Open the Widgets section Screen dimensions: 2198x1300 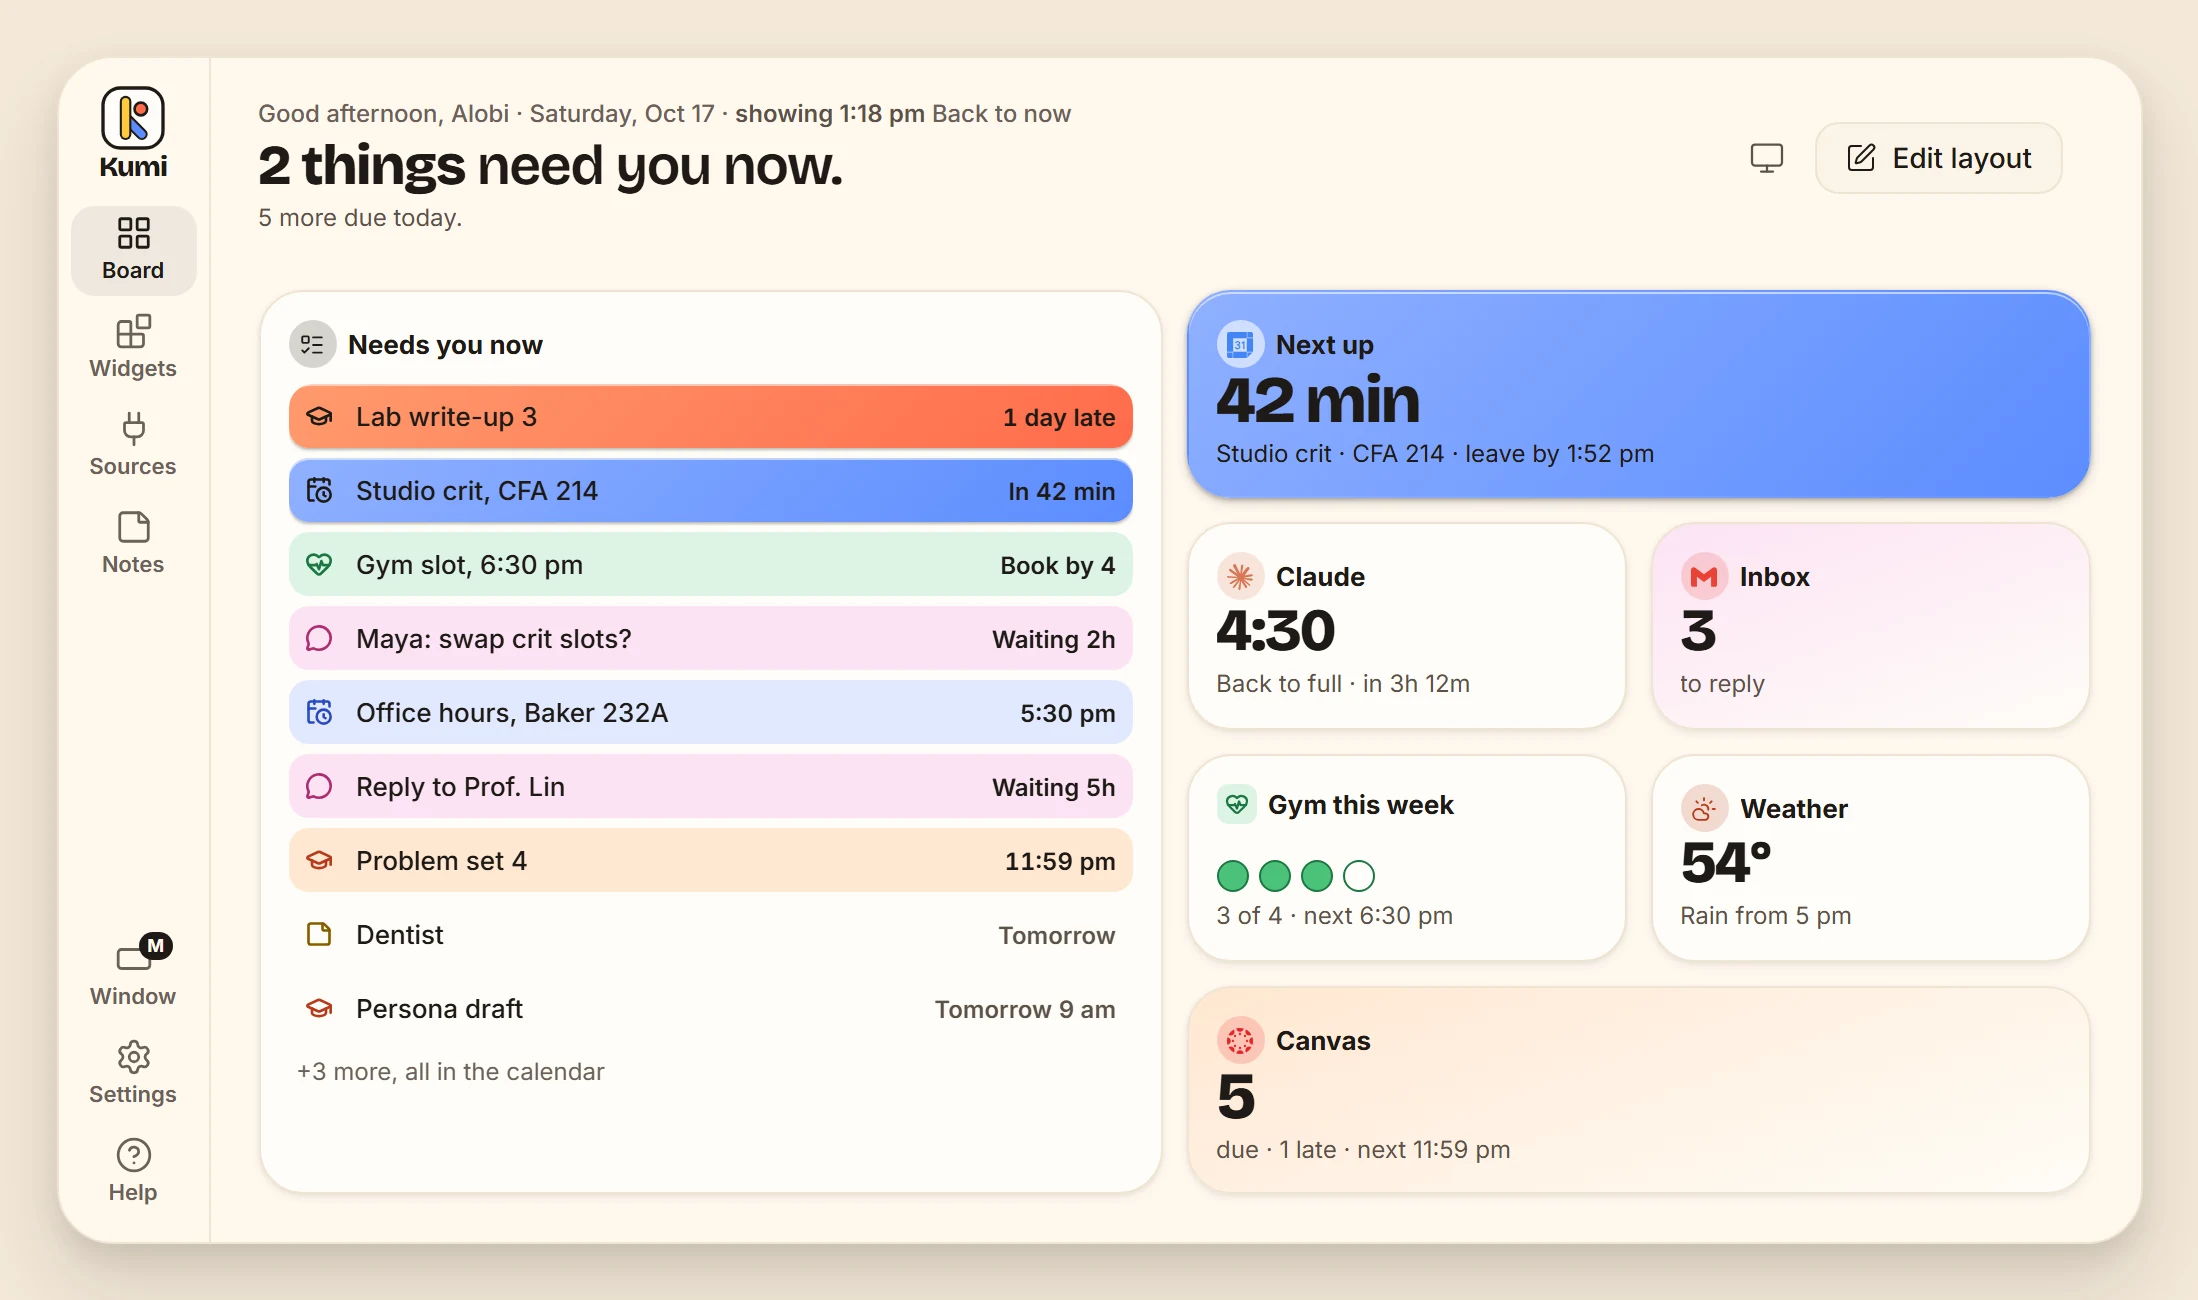click(133, 347)
